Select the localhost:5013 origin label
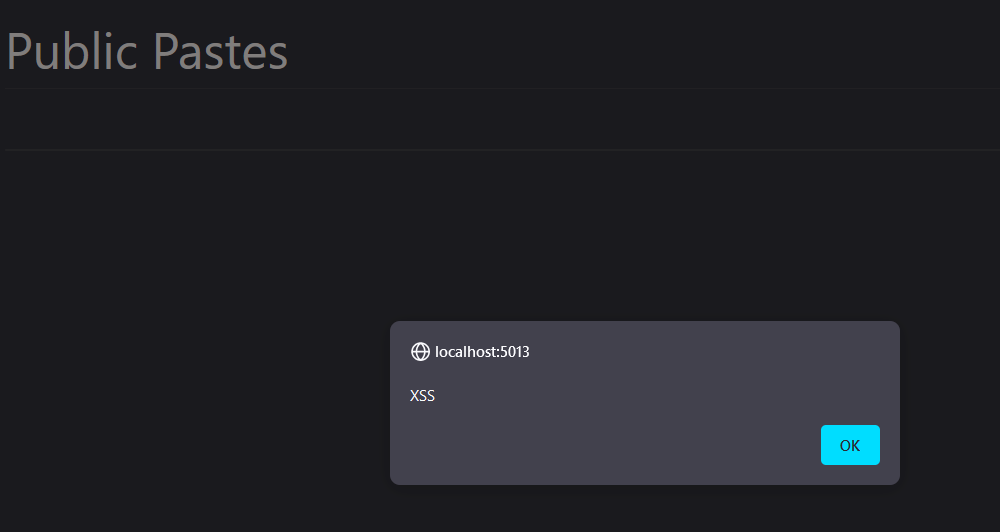Viewport: 1000px width, 532px height. (x=482, y=351)
